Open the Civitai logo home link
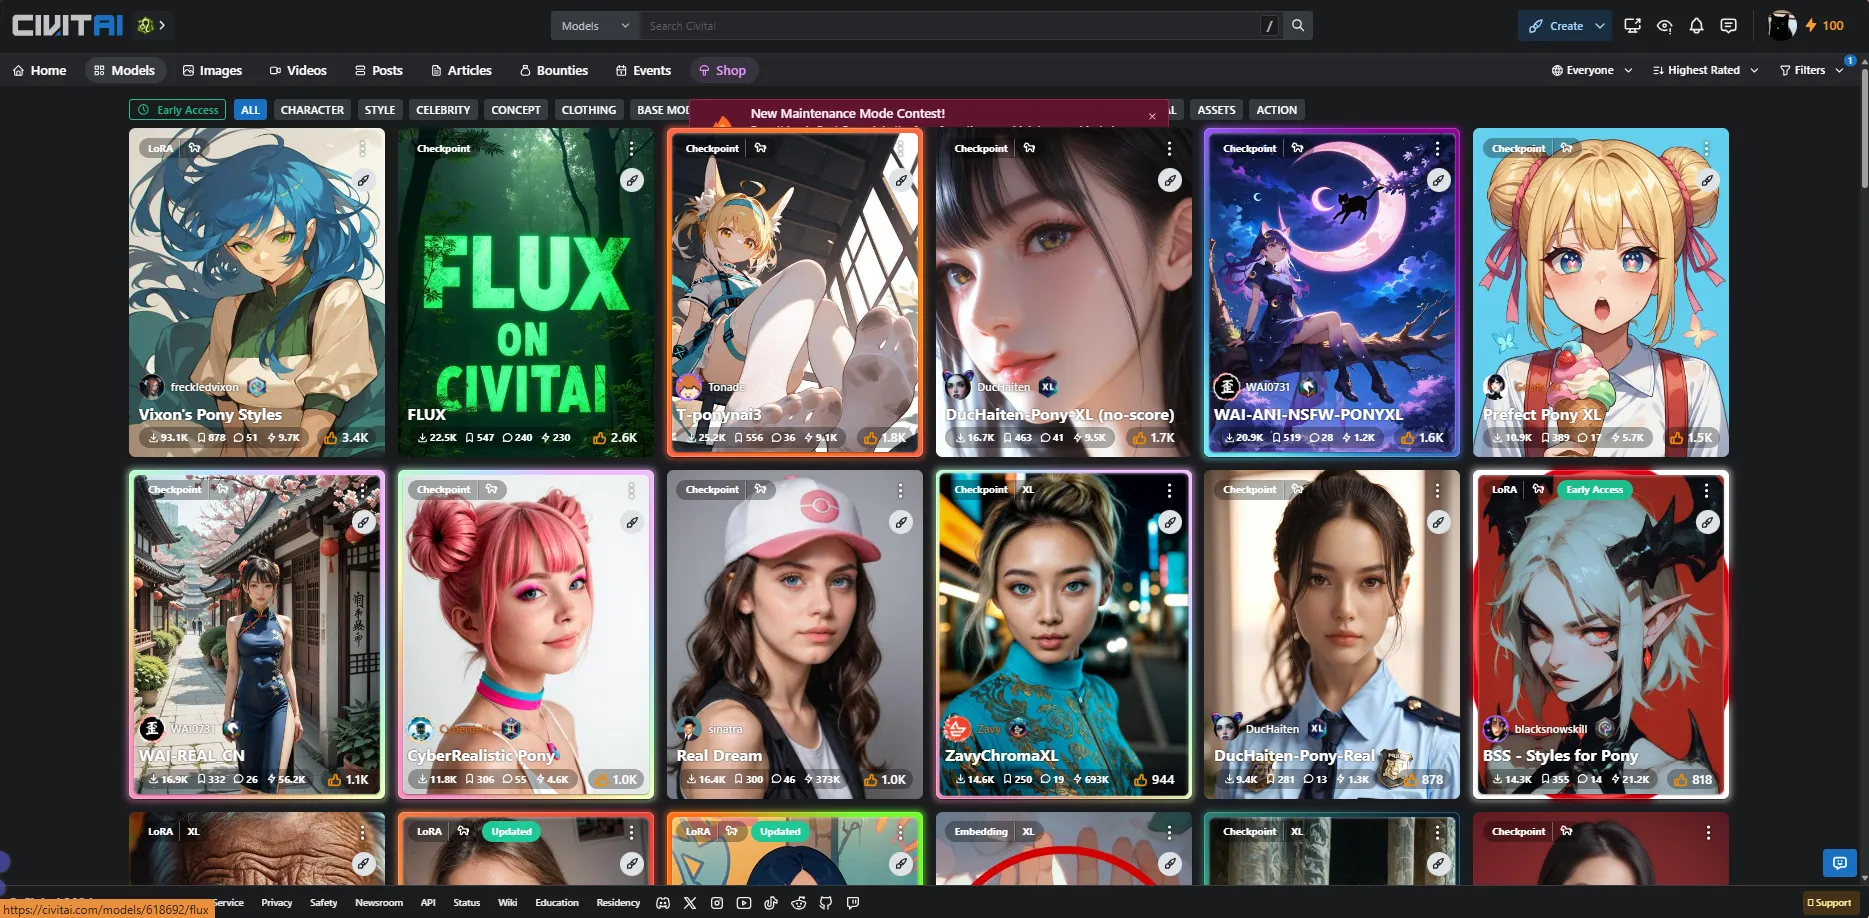The height and width of the screenshot is (918, 1869). [67, 25]
